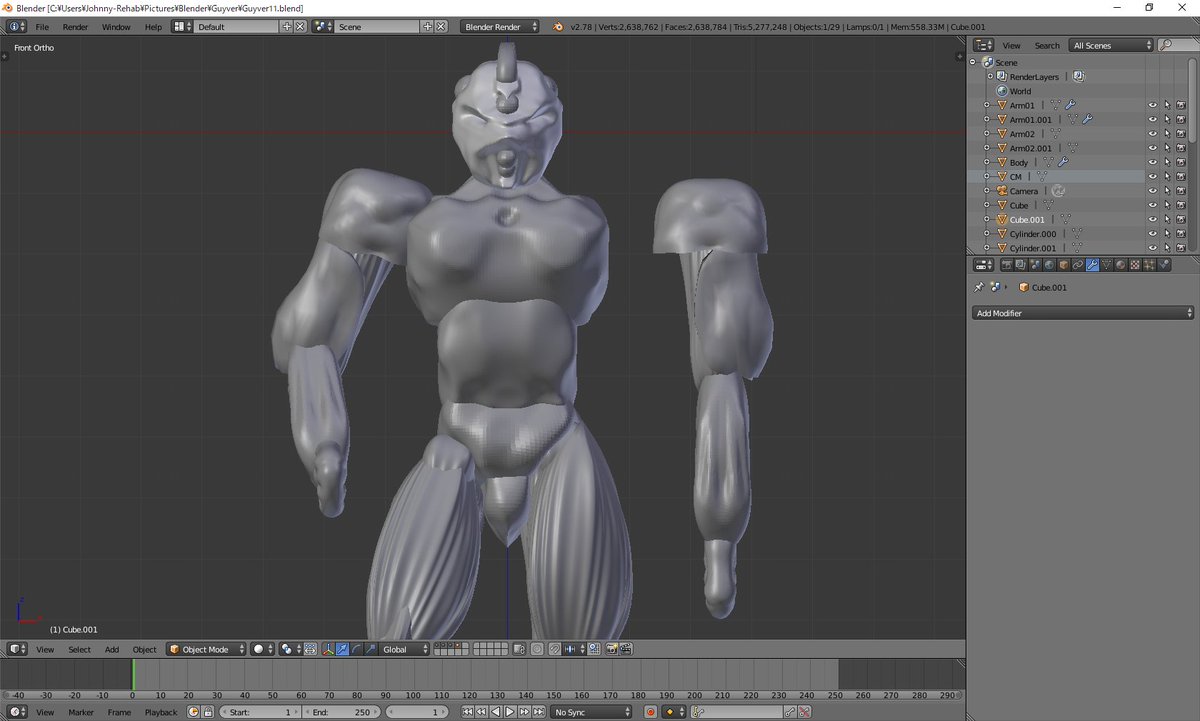Select the scale manipulator icon
The width and height of the screenshot is (1200, 721).
tap(370, 649)
